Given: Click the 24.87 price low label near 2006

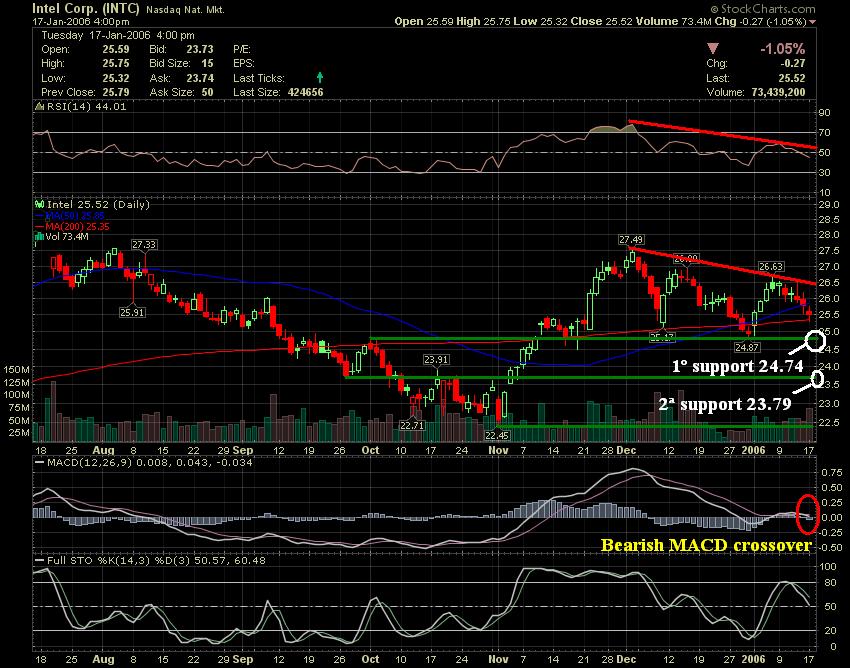Looking at the screenshot, I should point(747,347).
